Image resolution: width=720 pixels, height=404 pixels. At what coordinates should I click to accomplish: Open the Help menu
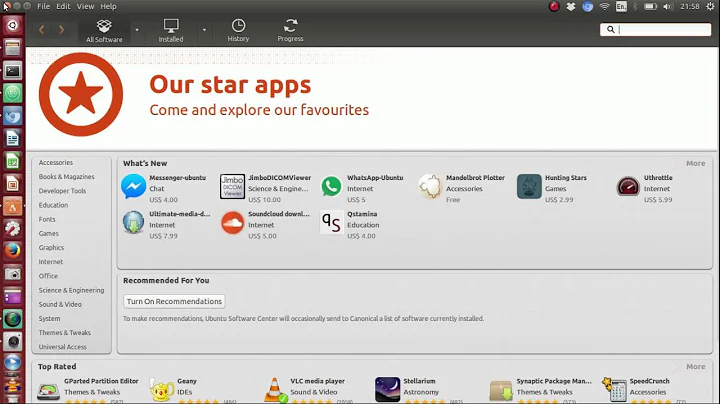(x=108, y=6)
